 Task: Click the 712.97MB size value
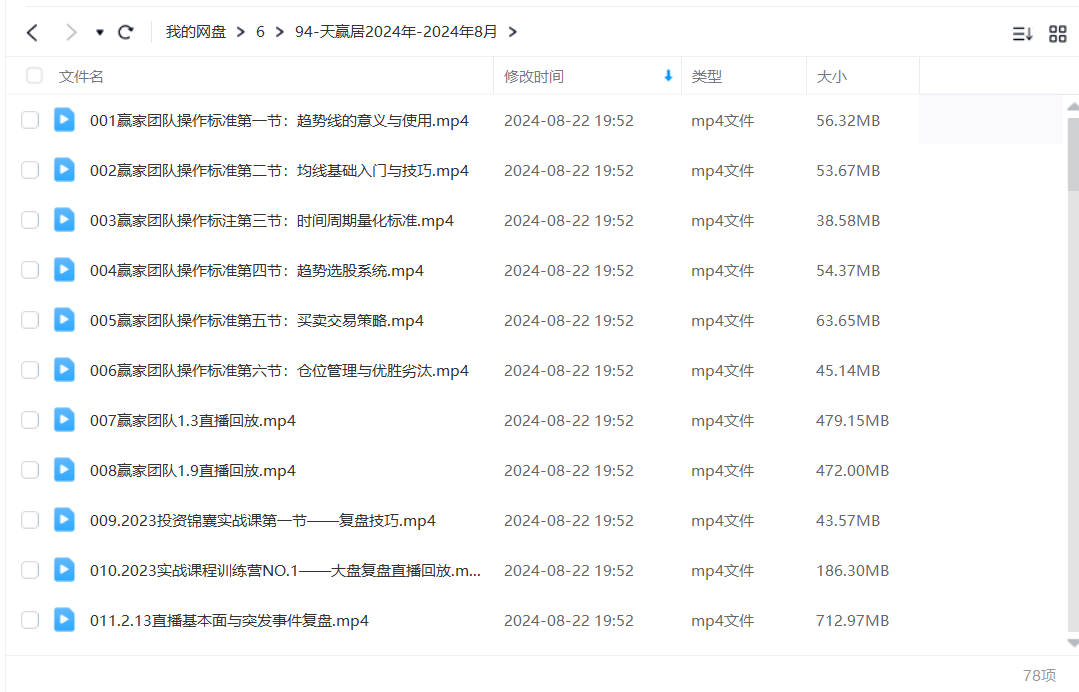(853, 620)
